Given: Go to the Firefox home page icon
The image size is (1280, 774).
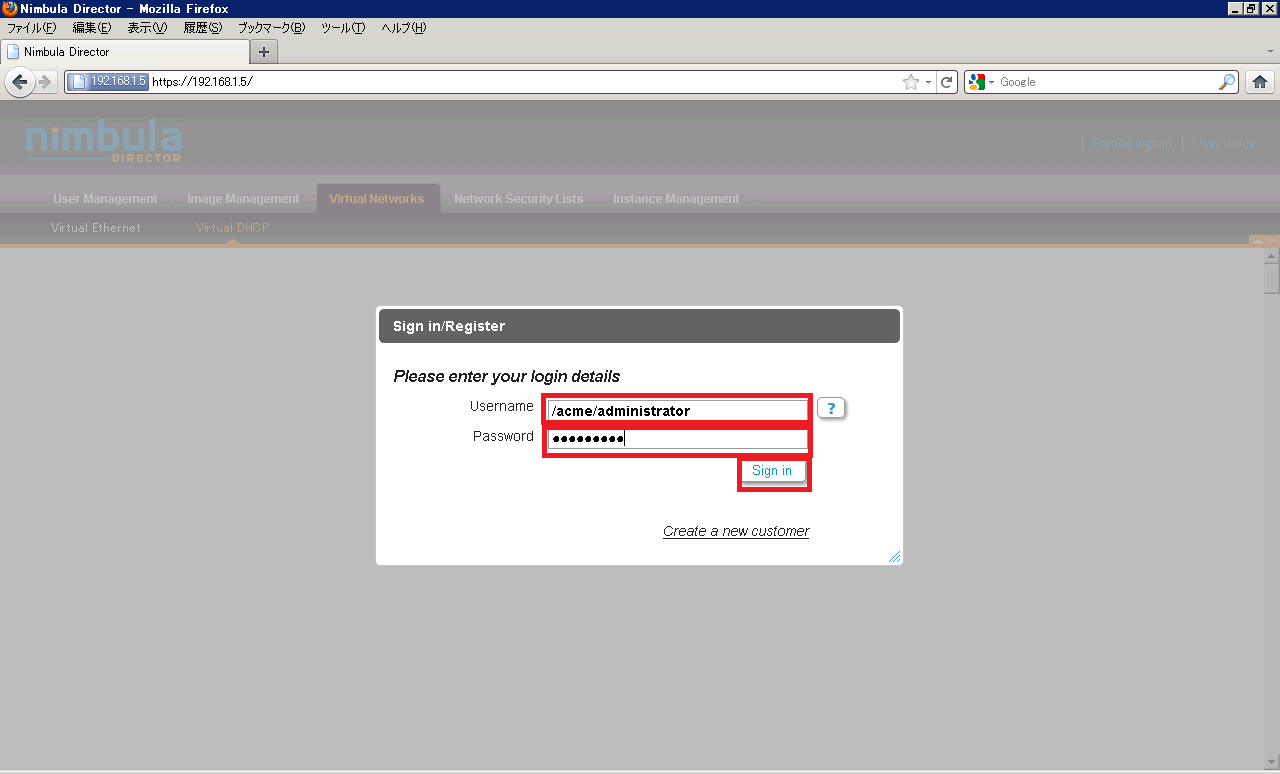Looking at the screenshot, I should [x=1261, y=82].
